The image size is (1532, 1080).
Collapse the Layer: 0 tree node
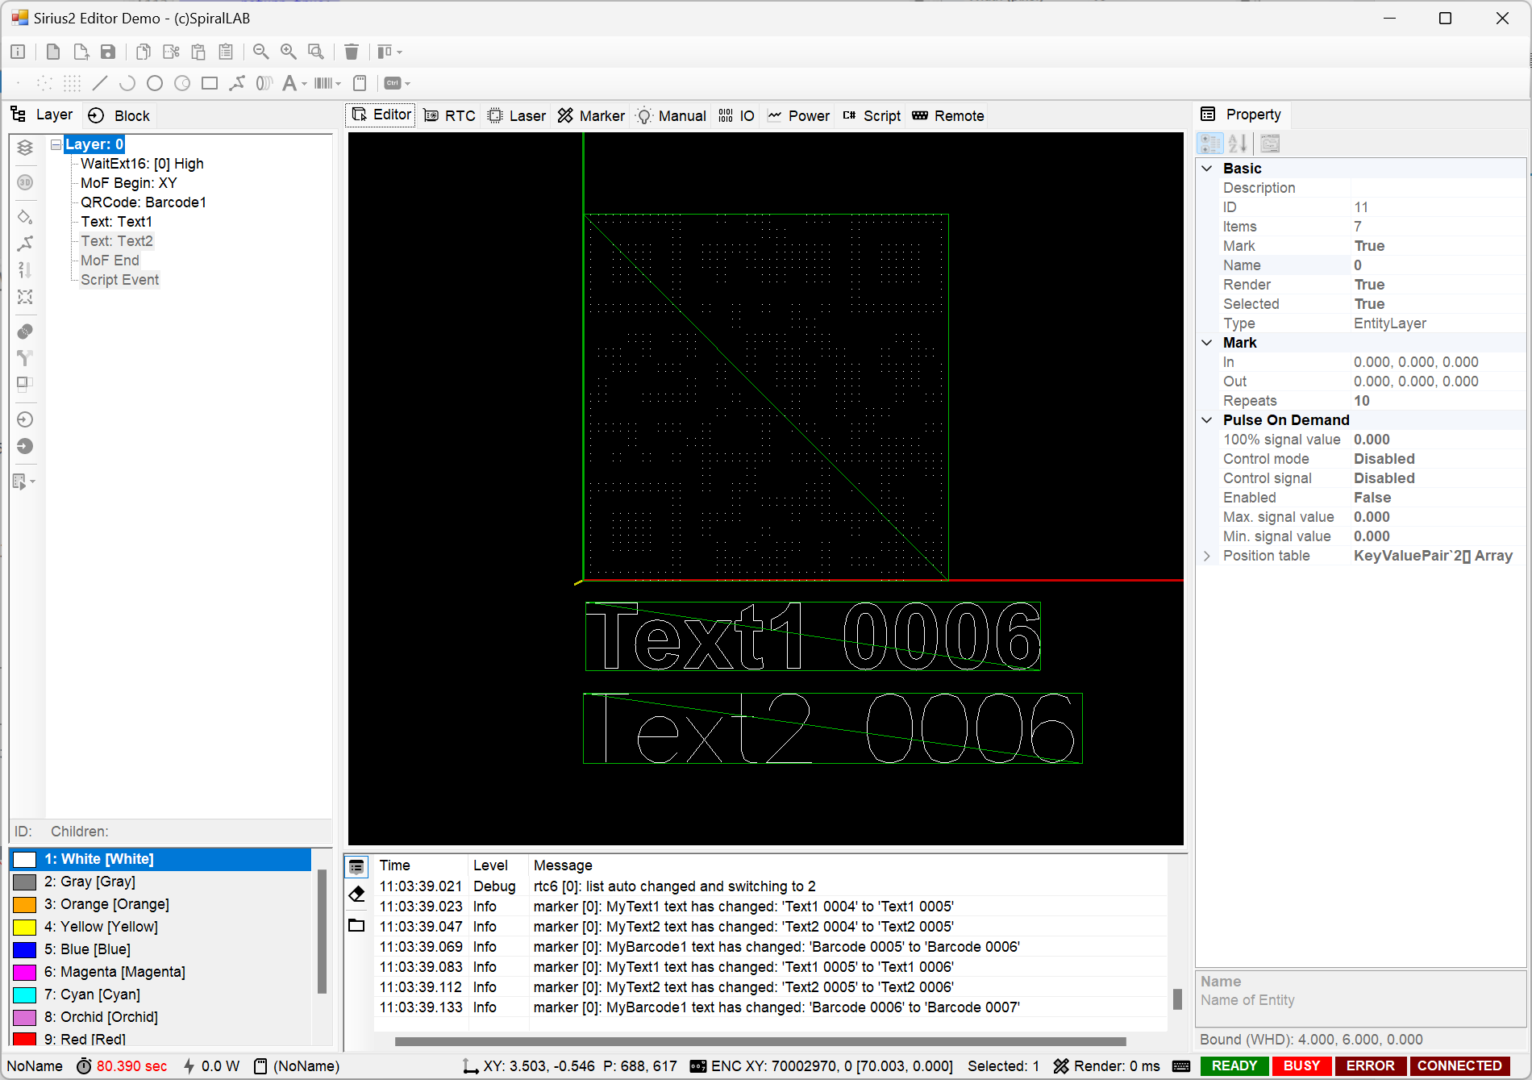[x=56, y=144]
